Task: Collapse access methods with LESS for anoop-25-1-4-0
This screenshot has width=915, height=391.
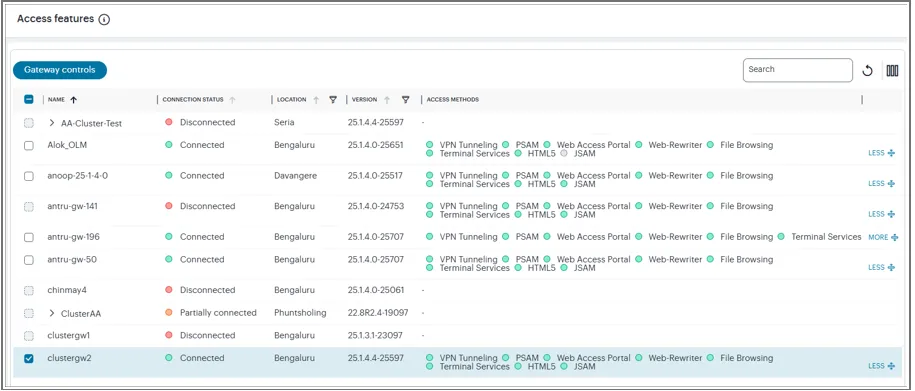Action: (x=881, y=184)
